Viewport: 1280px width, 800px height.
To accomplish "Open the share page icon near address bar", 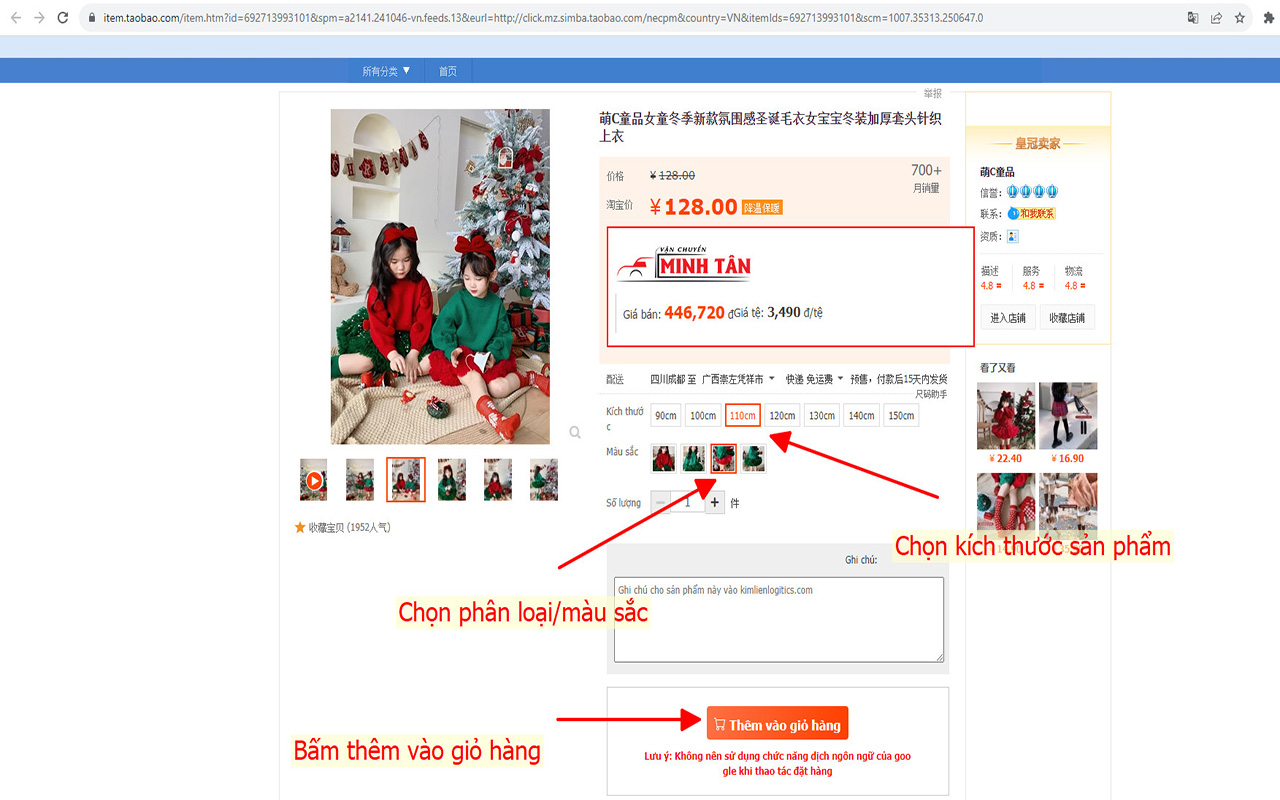I will (1216, 17).
